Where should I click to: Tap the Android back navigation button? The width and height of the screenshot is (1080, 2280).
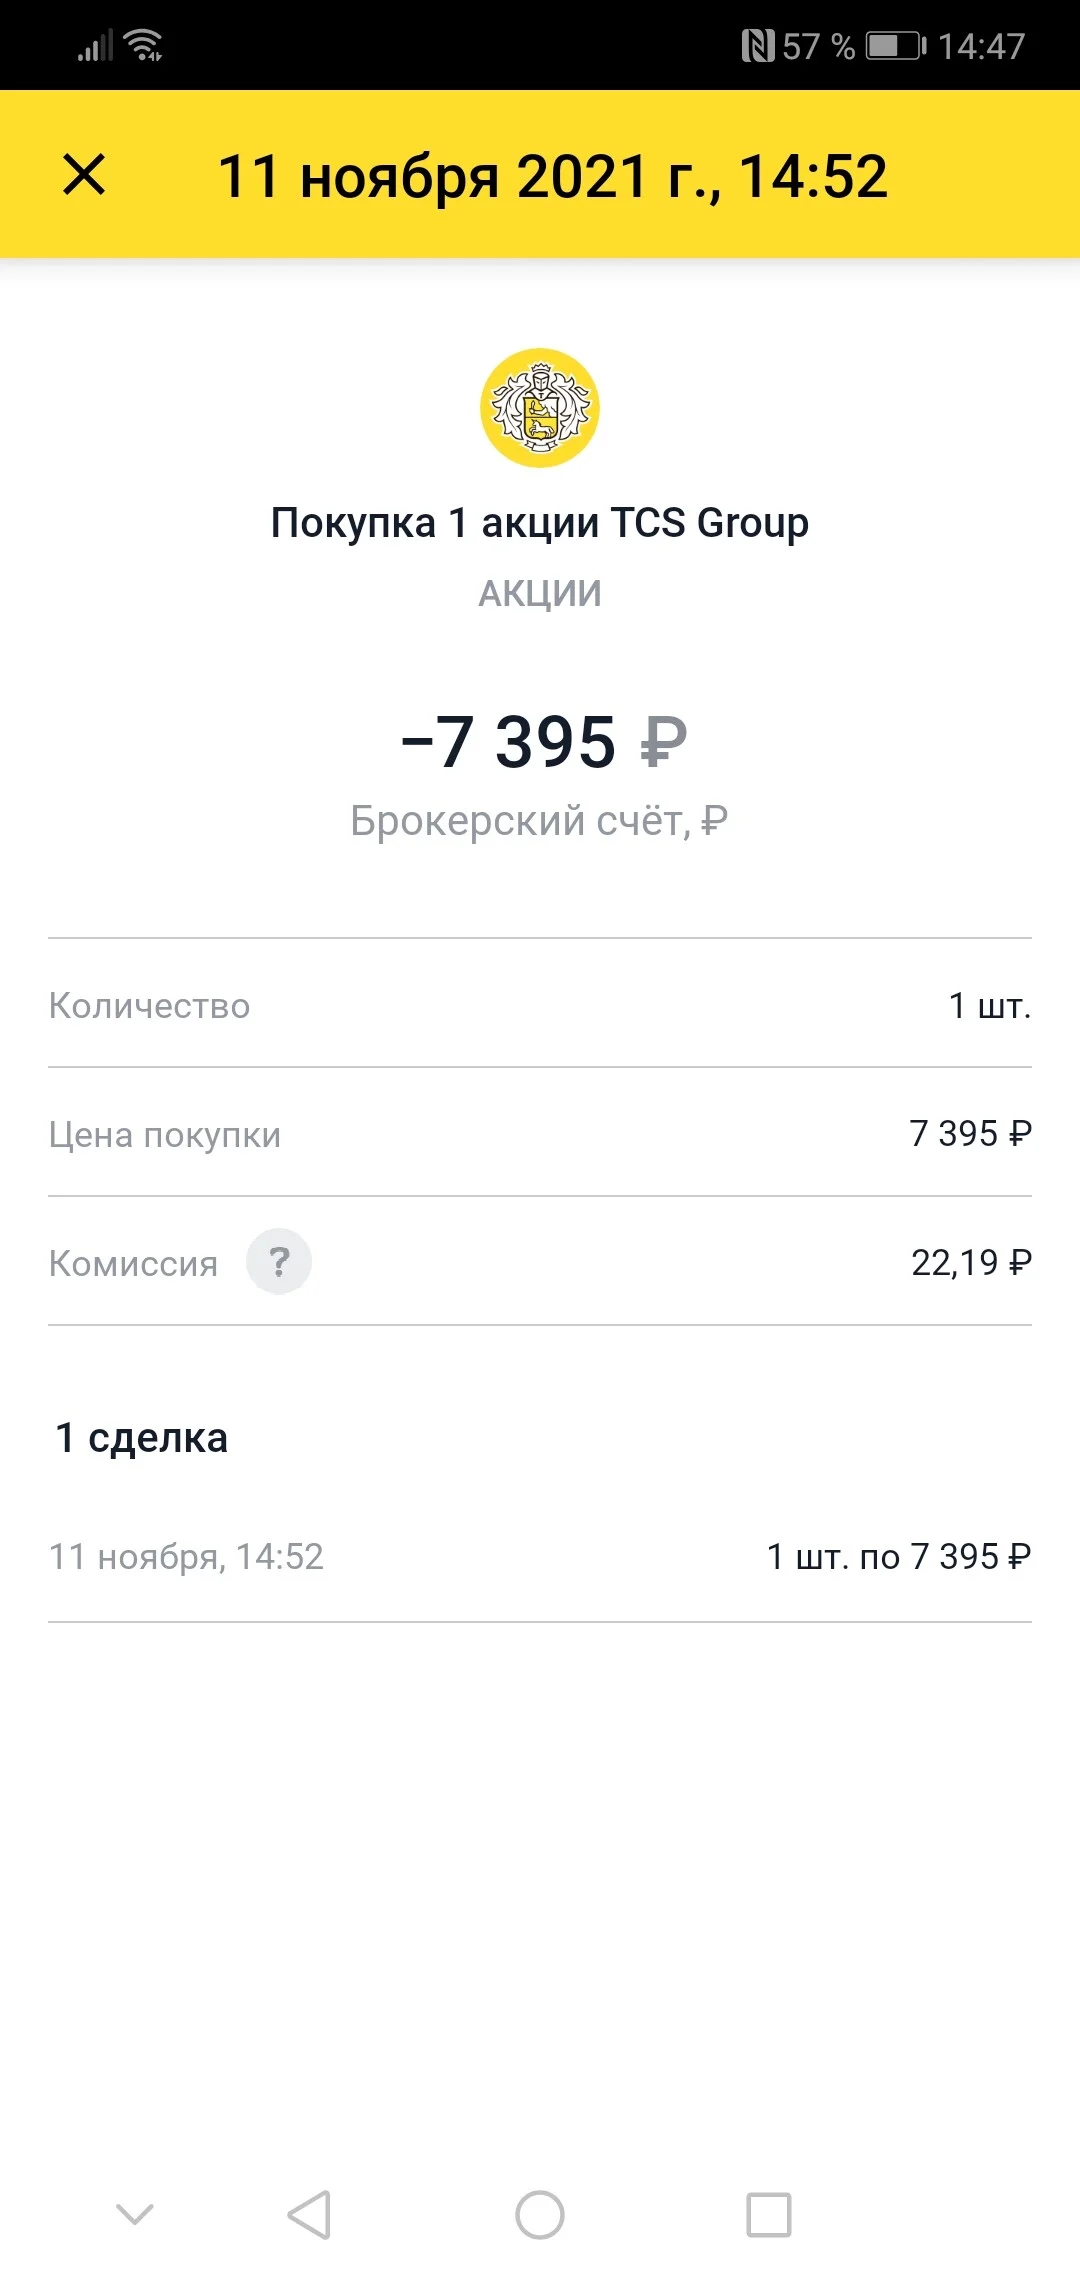click(x=309, y=2214)
